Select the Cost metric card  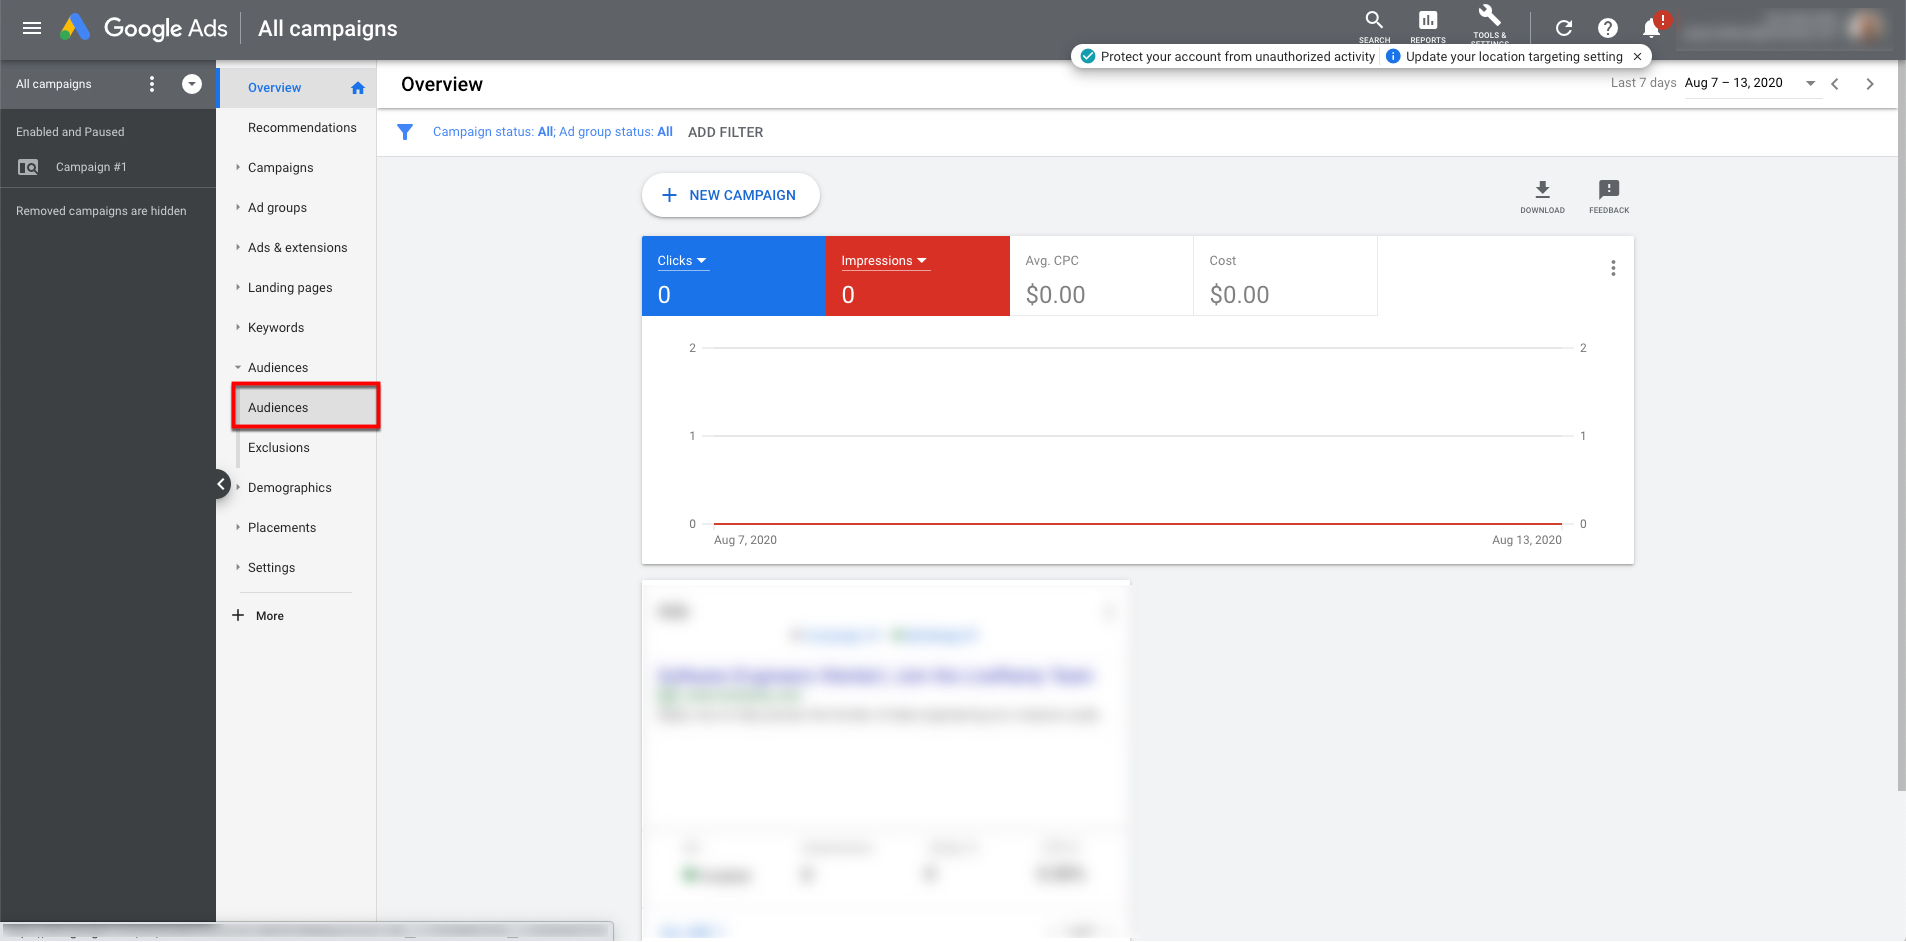1285,276
